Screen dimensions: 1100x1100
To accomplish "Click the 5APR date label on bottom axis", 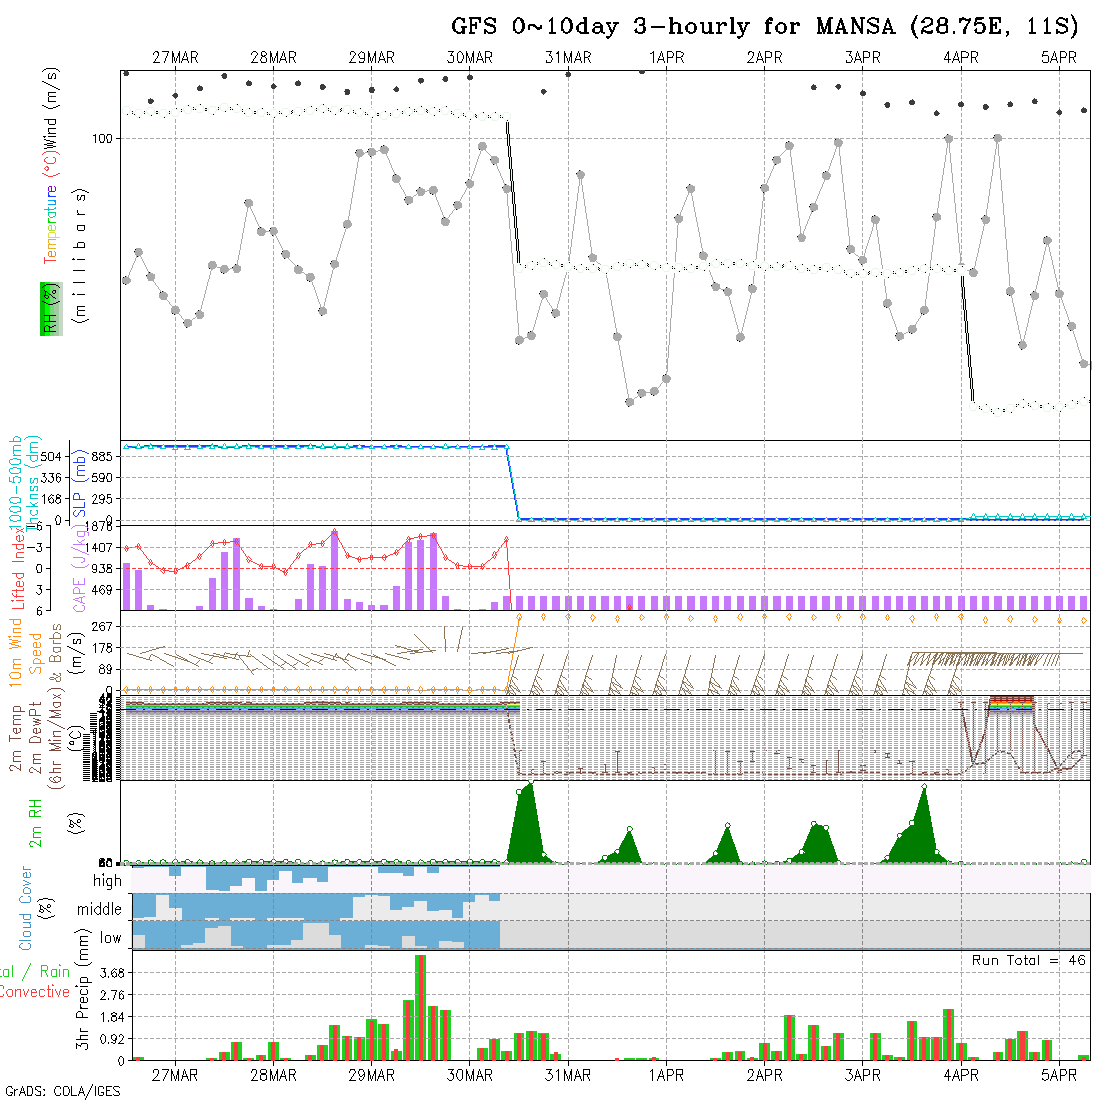I will [1058, 1075].
